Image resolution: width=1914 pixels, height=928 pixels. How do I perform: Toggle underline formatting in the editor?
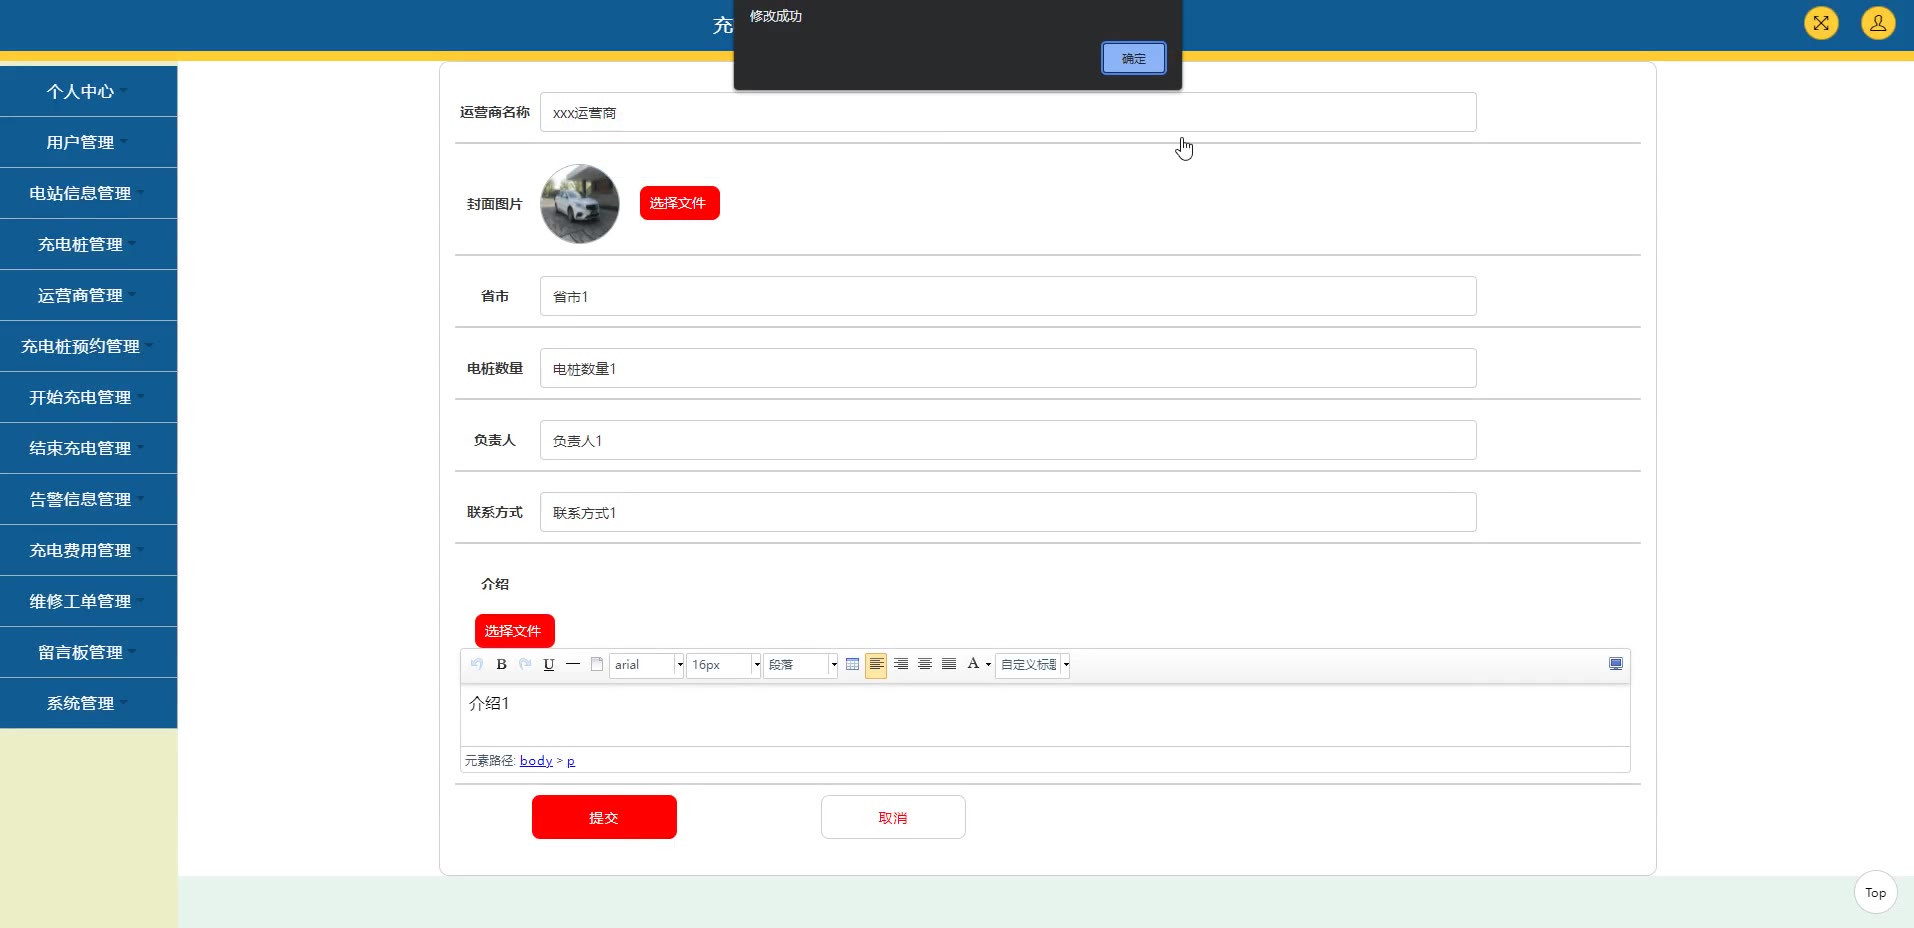pos(549,665)
